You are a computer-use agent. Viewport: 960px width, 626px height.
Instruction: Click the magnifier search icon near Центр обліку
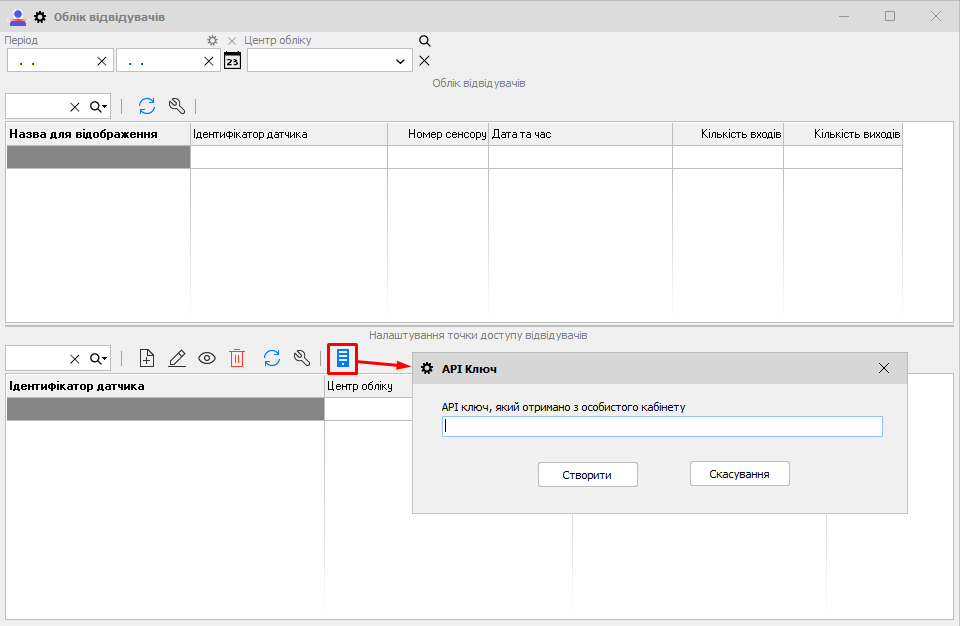(424, 41)
